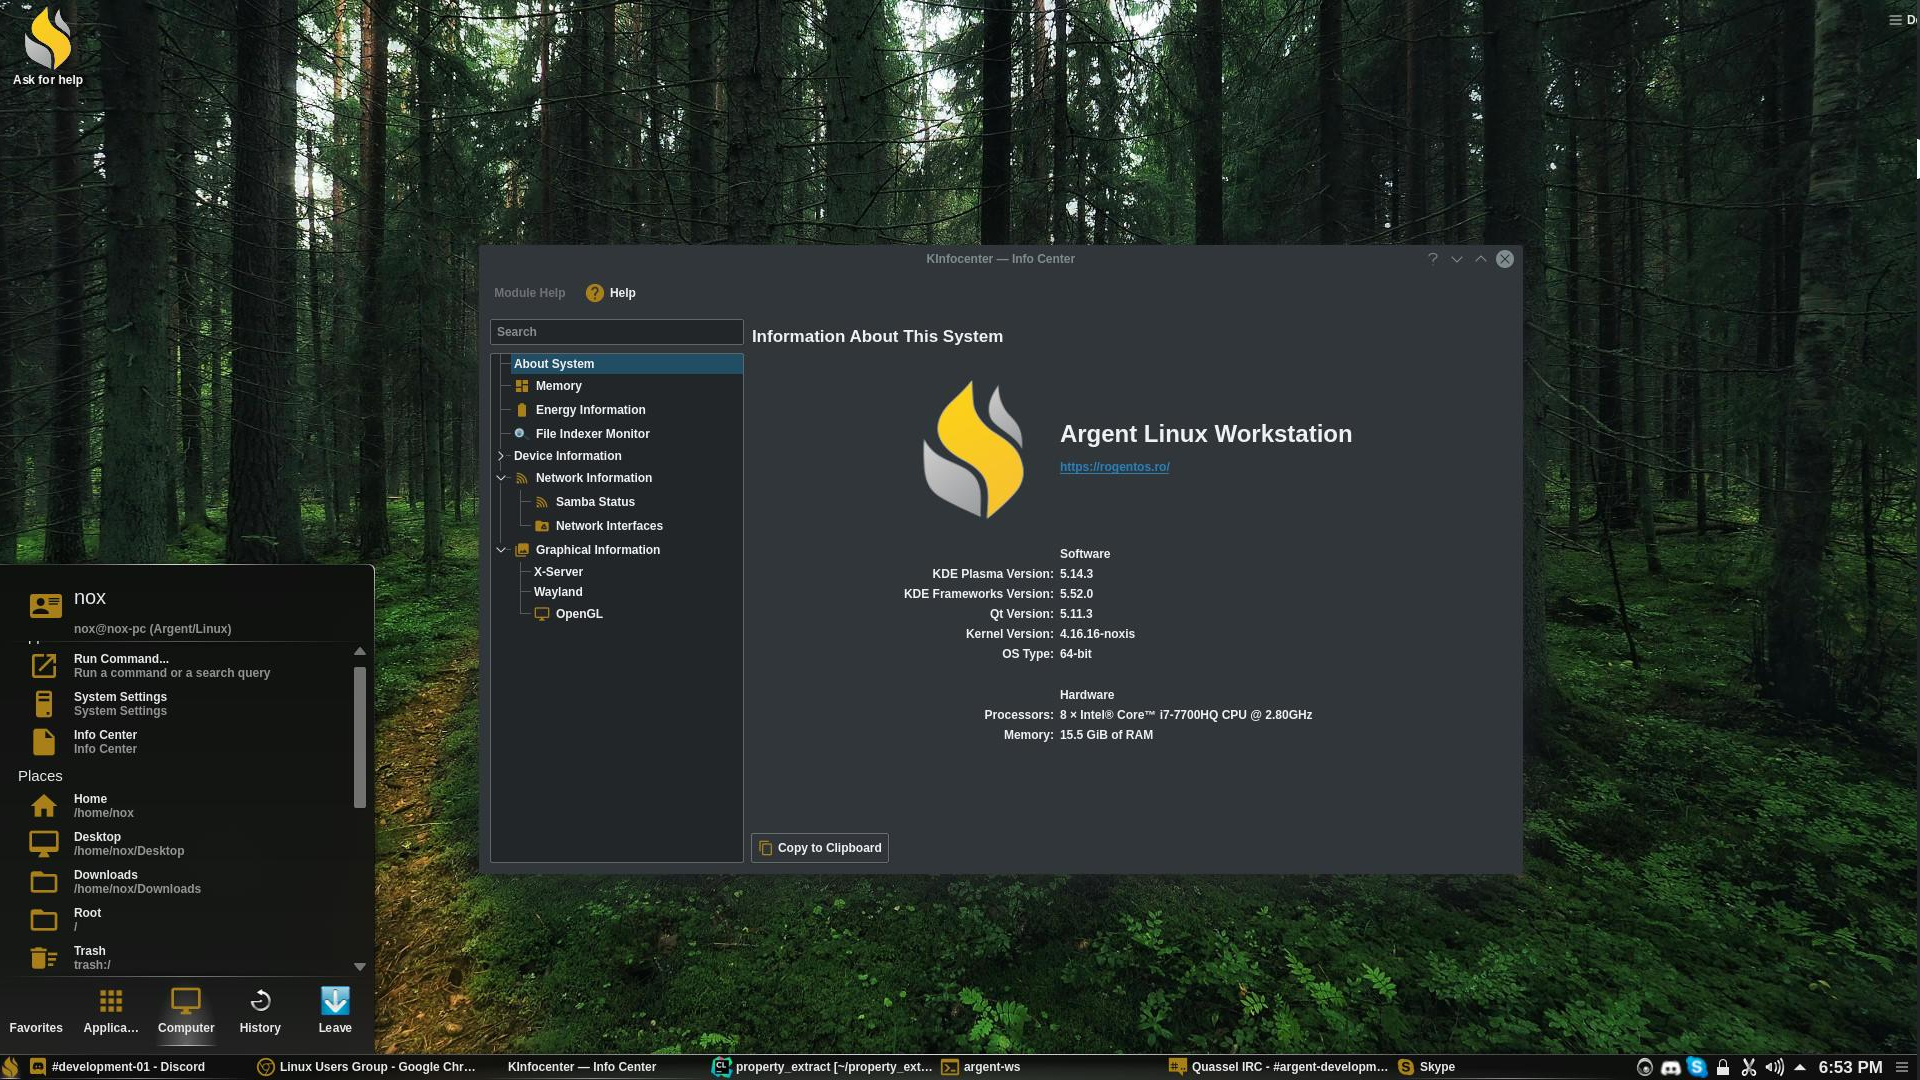Focus the KInfocenter Search field
1920x1080 pixels.
[x=616, y=332]
